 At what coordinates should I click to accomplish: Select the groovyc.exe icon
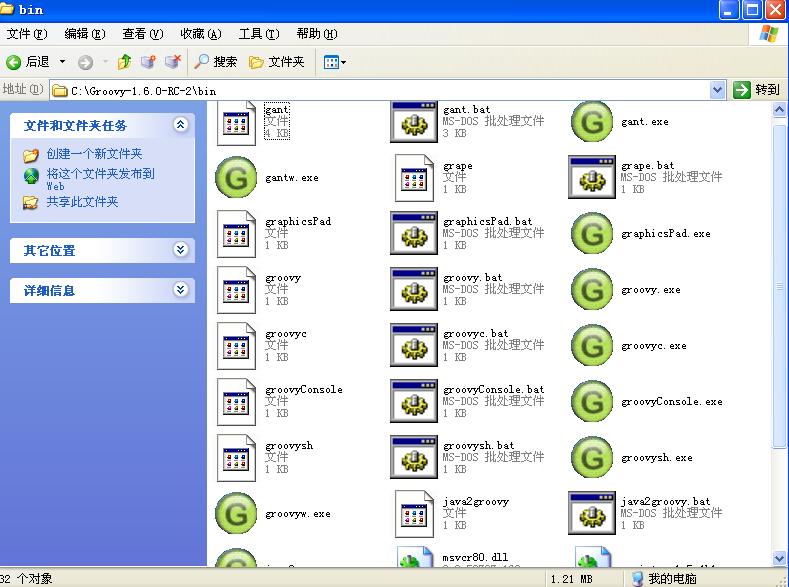tap(592, 345)
